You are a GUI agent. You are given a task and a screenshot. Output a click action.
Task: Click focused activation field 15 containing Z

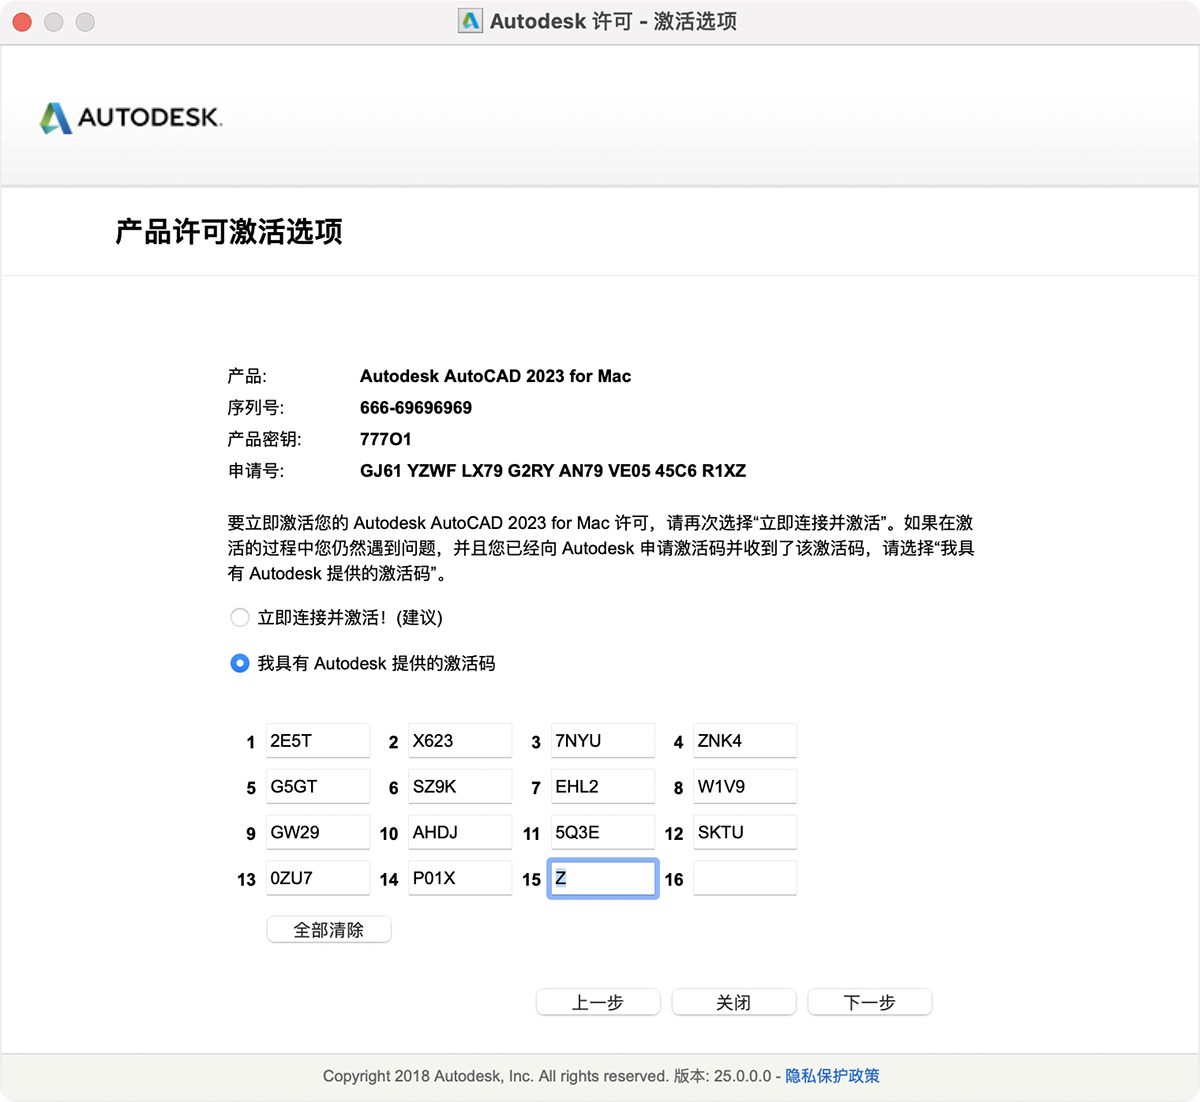pyautogui.click(x=603, y=878)
